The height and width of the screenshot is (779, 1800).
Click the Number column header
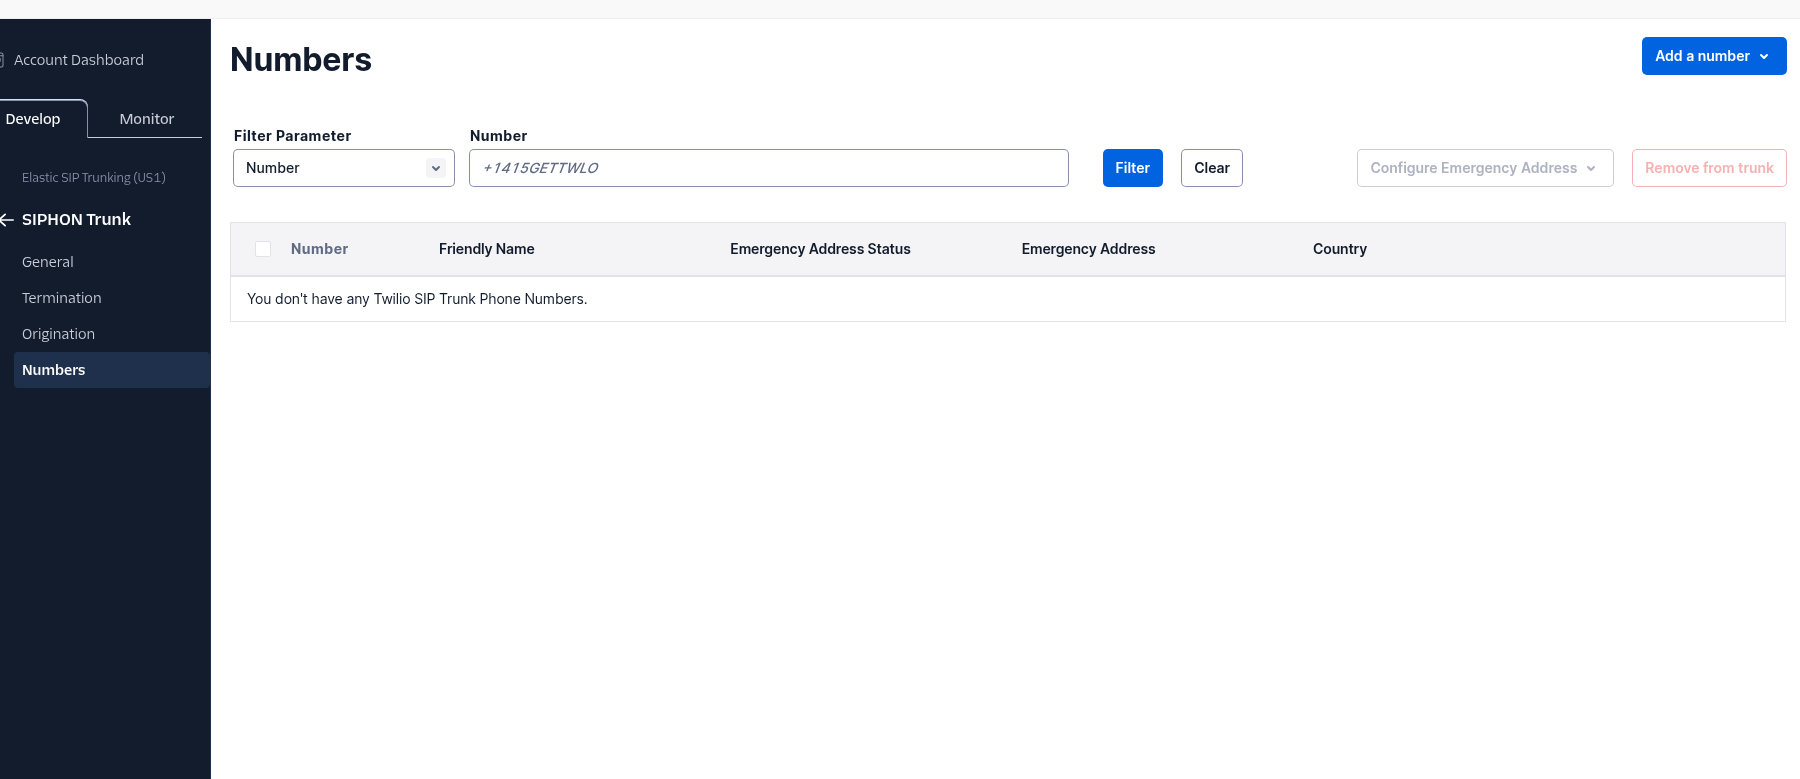point(319,249)
